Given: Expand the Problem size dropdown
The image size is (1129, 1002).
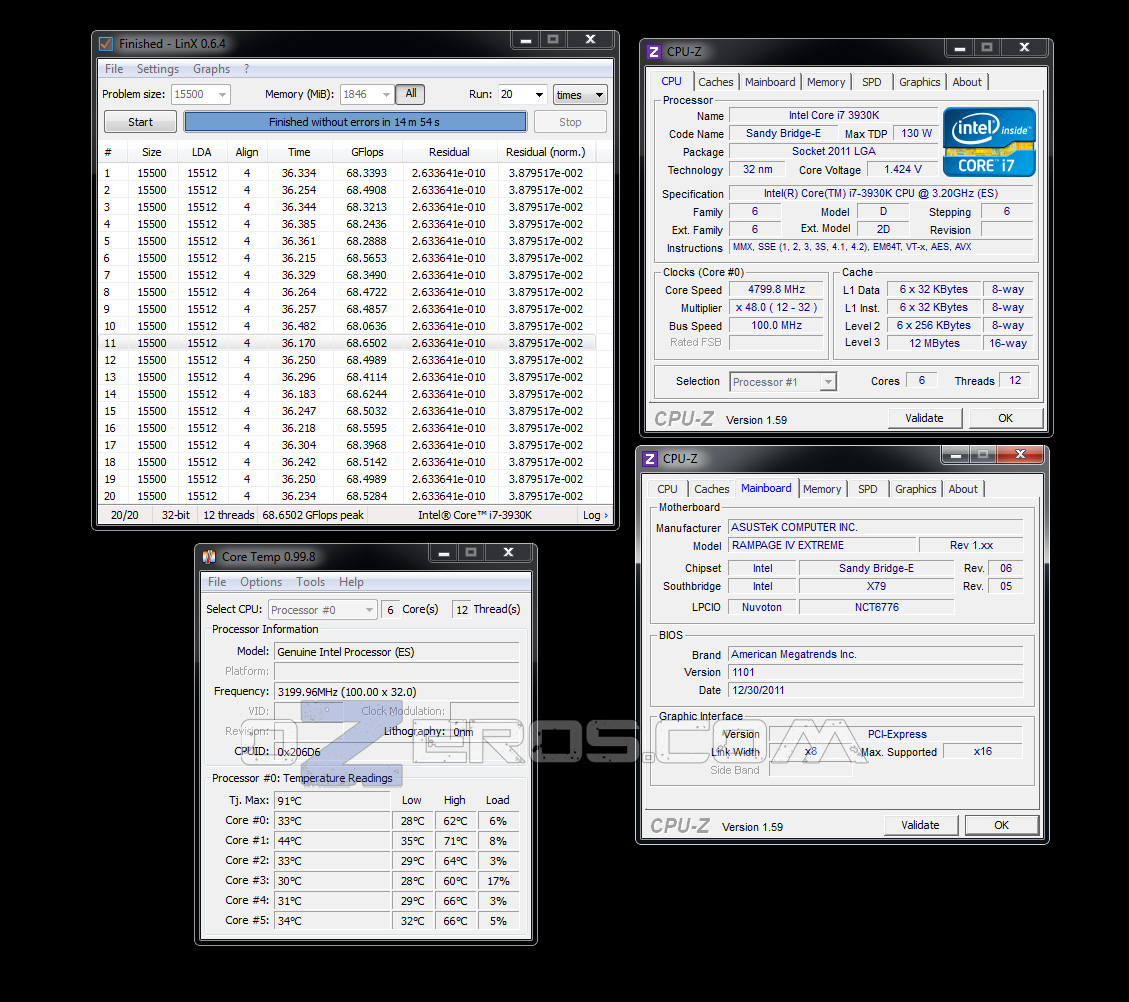Looking at the screenshot, I should pyautogui.click(x=222, y=94).
